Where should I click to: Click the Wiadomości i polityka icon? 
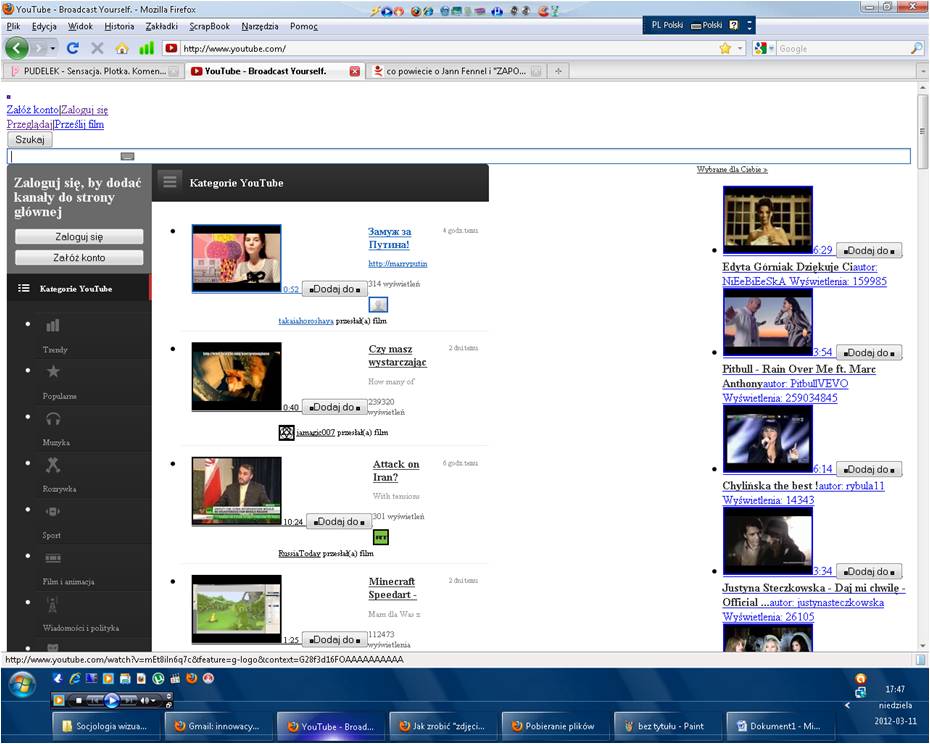pos(52,605)
